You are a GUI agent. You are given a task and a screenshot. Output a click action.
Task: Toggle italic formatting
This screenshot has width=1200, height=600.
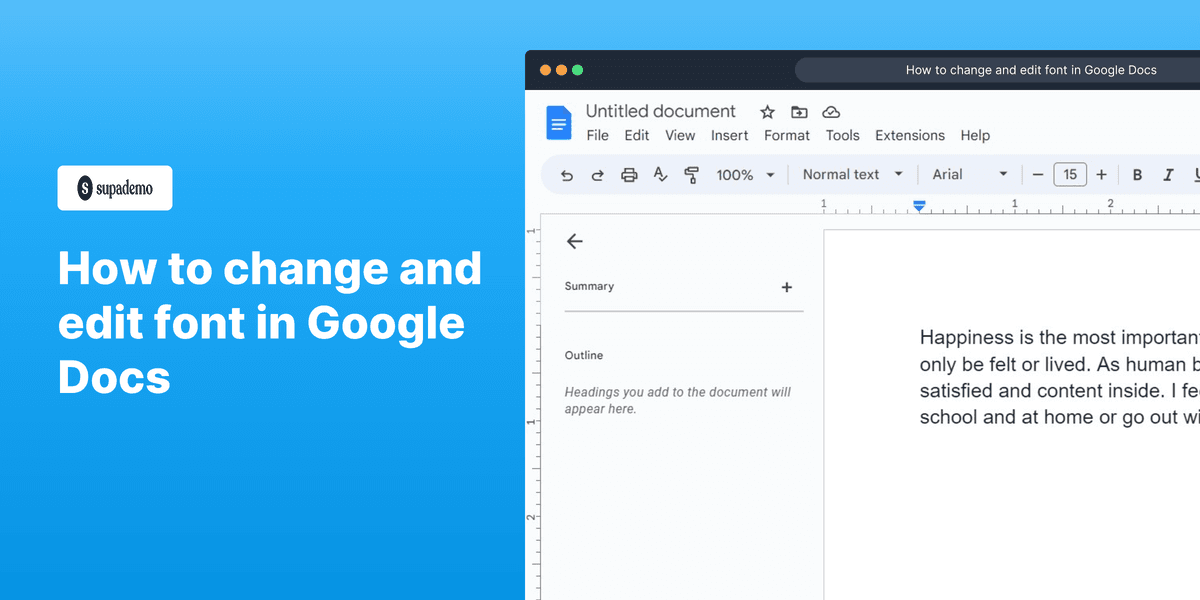1168,174
